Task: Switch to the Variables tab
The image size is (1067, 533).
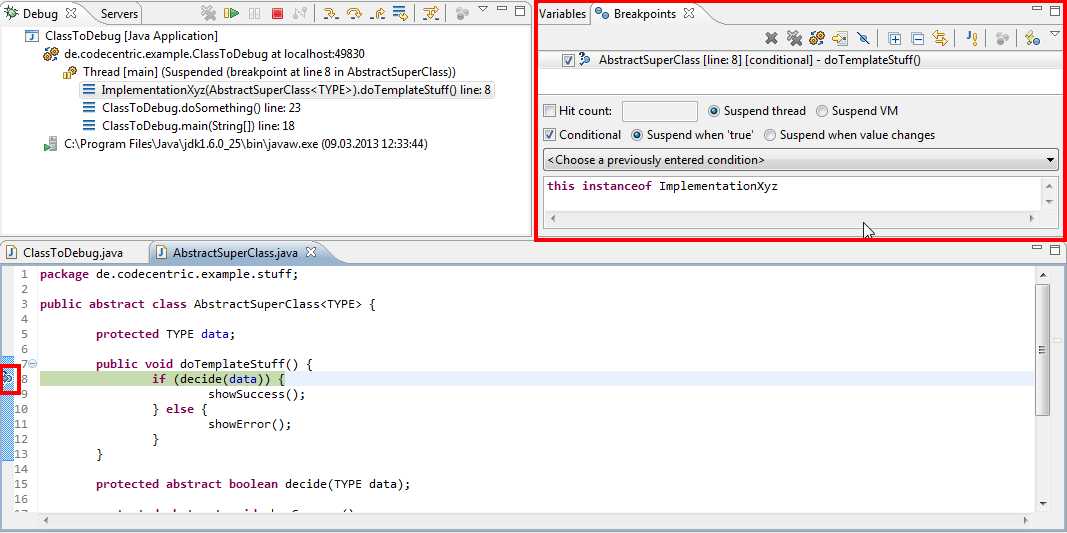Action: (x=561, y=14)
